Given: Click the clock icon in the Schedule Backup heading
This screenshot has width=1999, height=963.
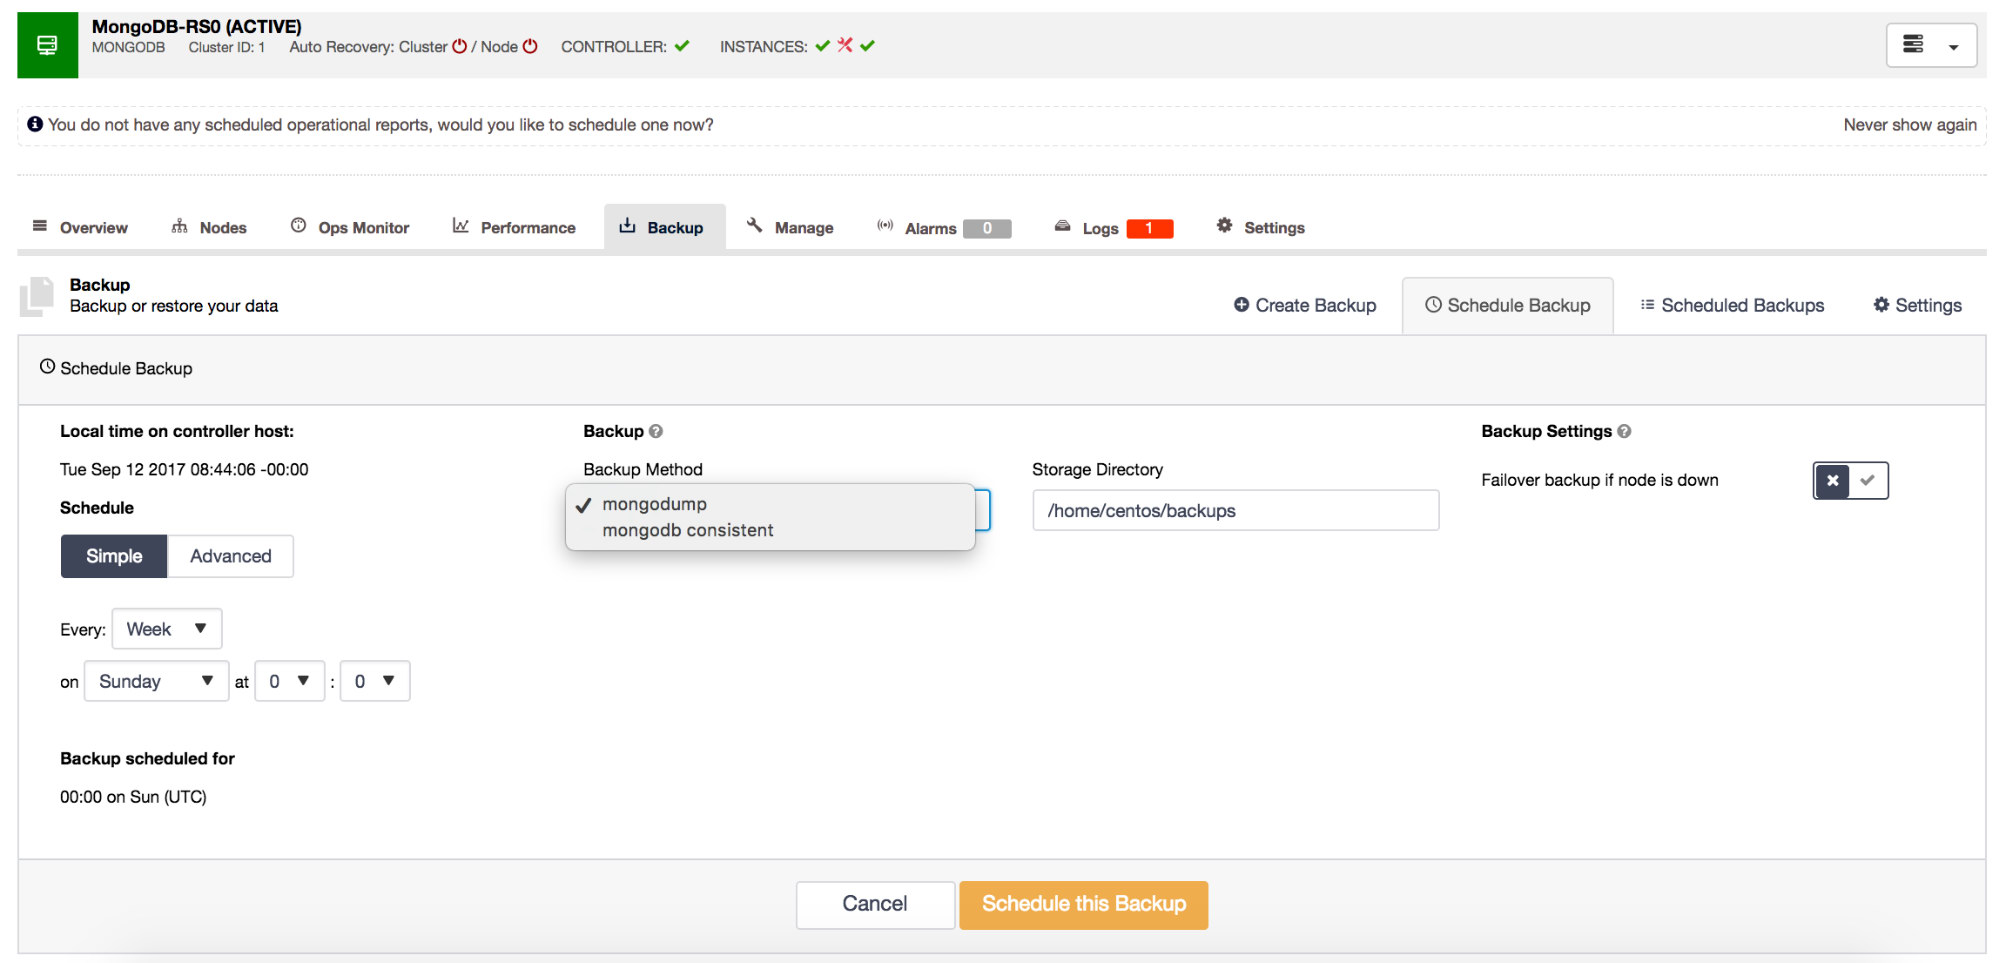Looking at the screenshot, I should coord(47,367).
